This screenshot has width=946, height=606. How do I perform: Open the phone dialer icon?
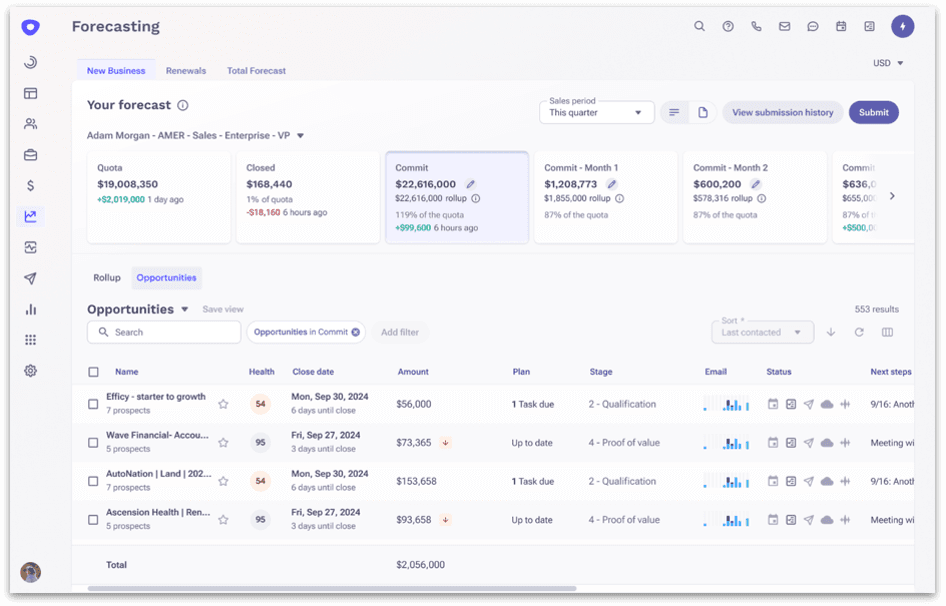pyautogui.click(x=756, y=27)
